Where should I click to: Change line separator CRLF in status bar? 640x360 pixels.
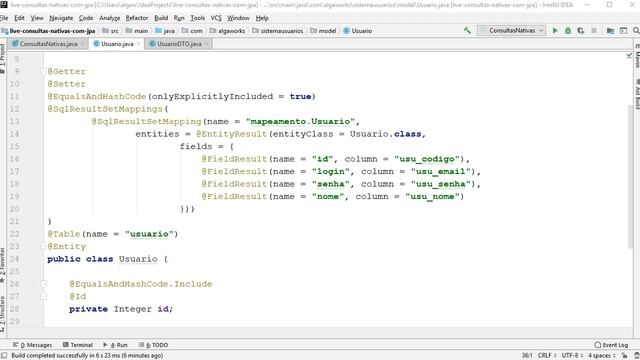pos(547,356)
